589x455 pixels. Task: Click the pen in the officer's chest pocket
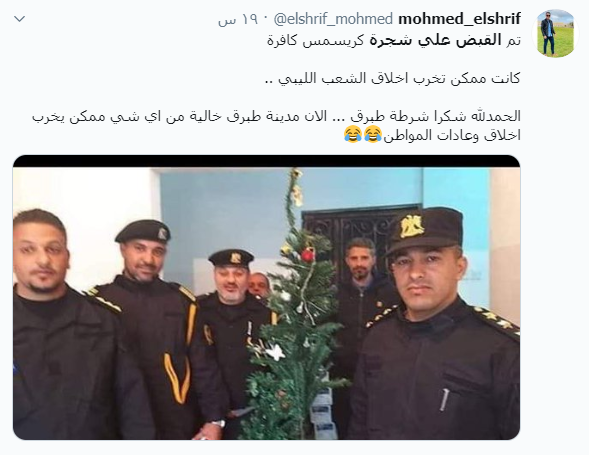point(444,400)
